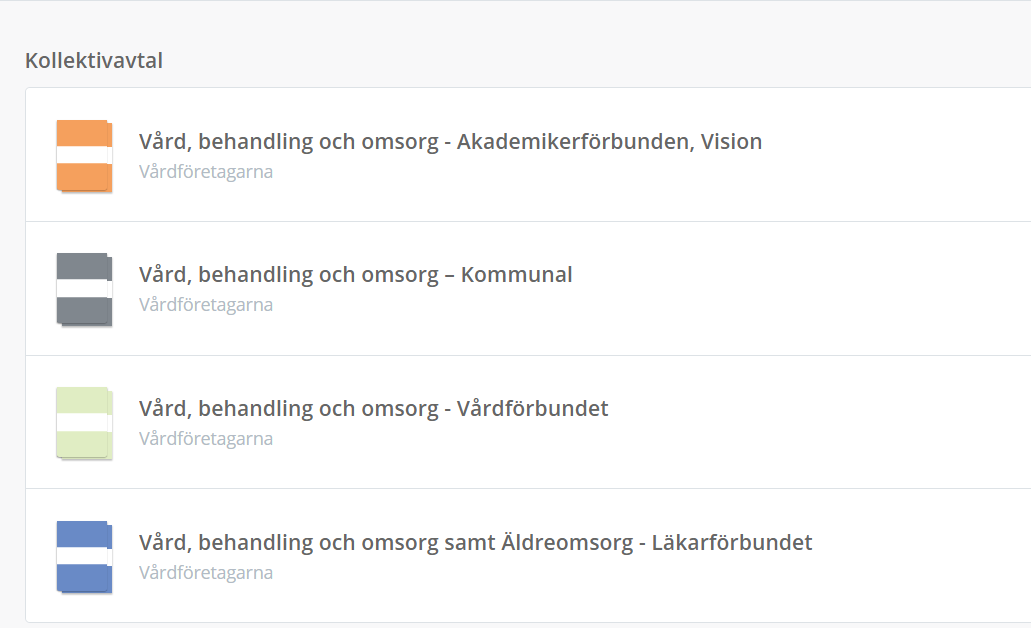Click Vårdföretagarna label below the Vårdförbundet agreement

click(206, 439)
